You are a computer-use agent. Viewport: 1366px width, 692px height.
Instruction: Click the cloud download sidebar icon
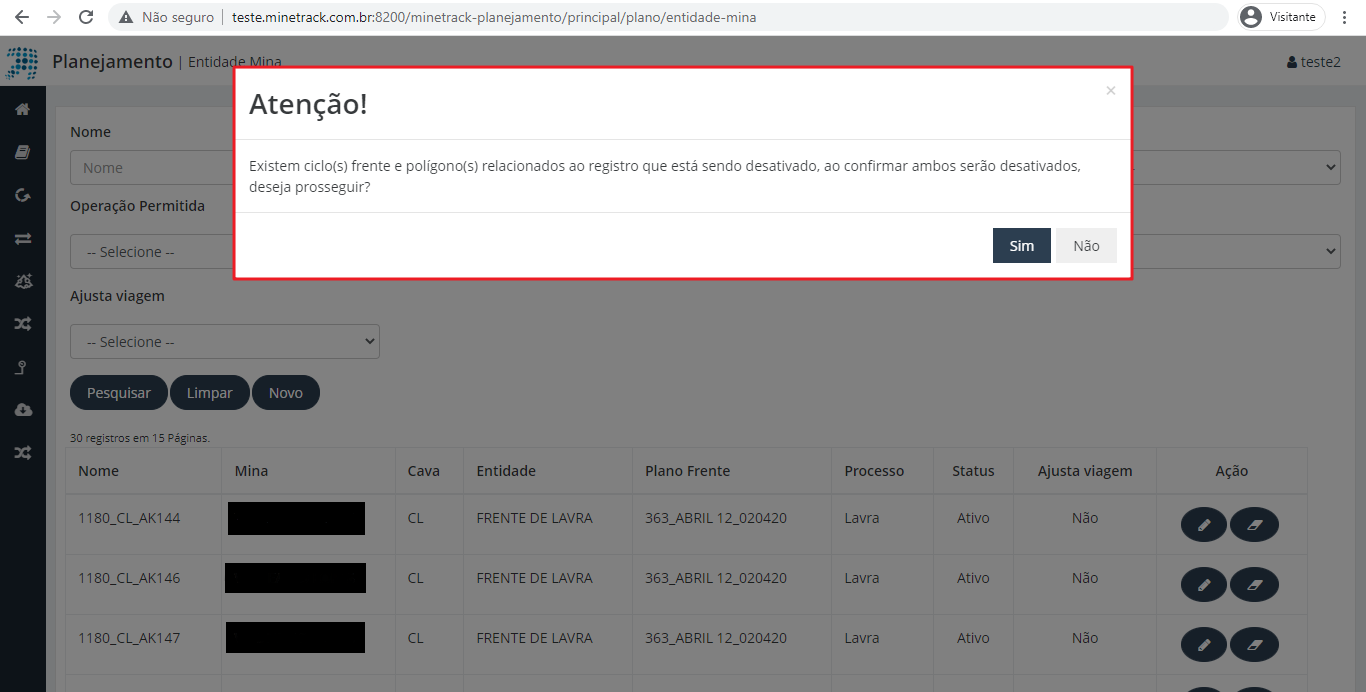click(x=22, y=410)
